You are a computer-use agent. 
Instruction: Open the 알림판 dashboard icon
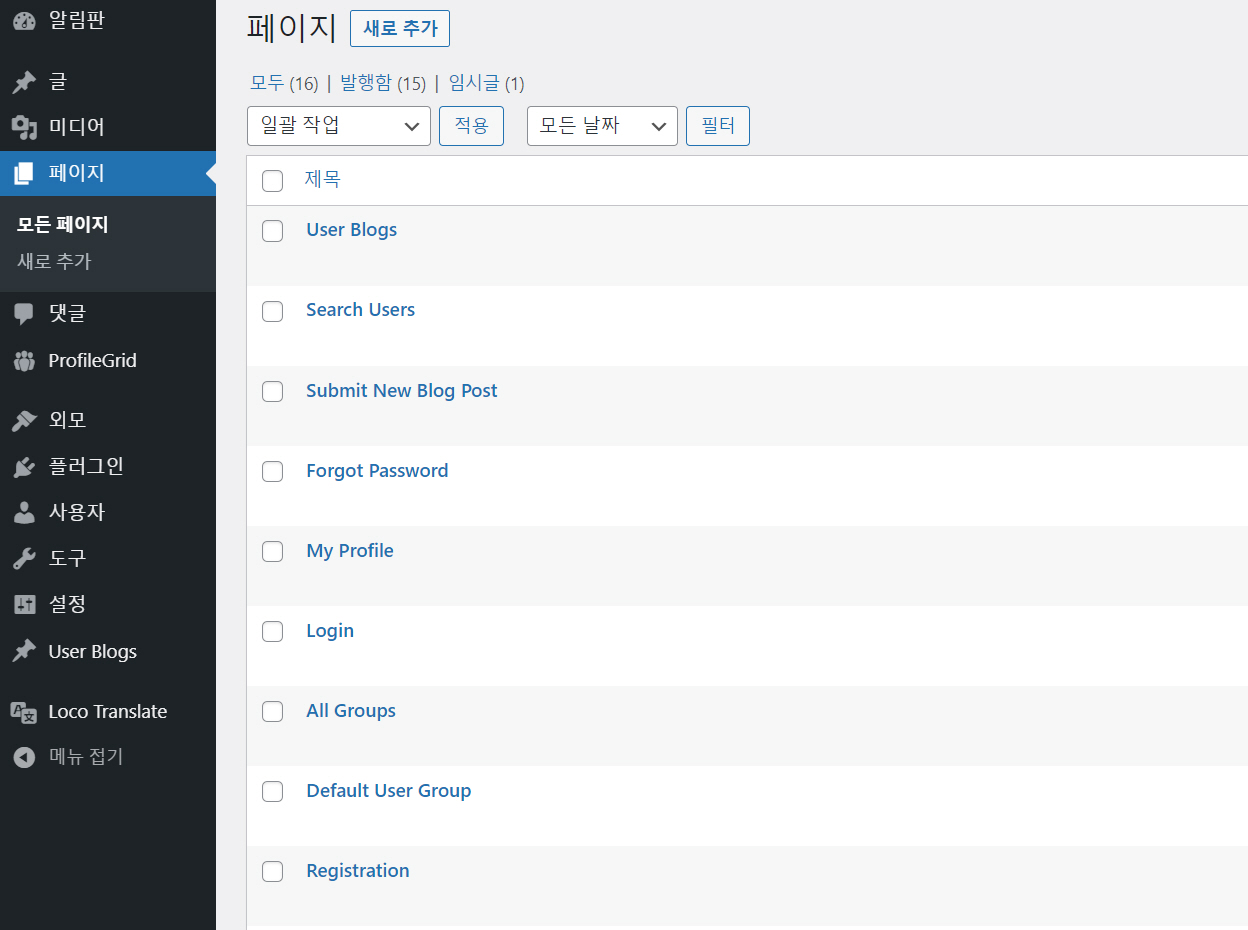(x=24, y=20)
